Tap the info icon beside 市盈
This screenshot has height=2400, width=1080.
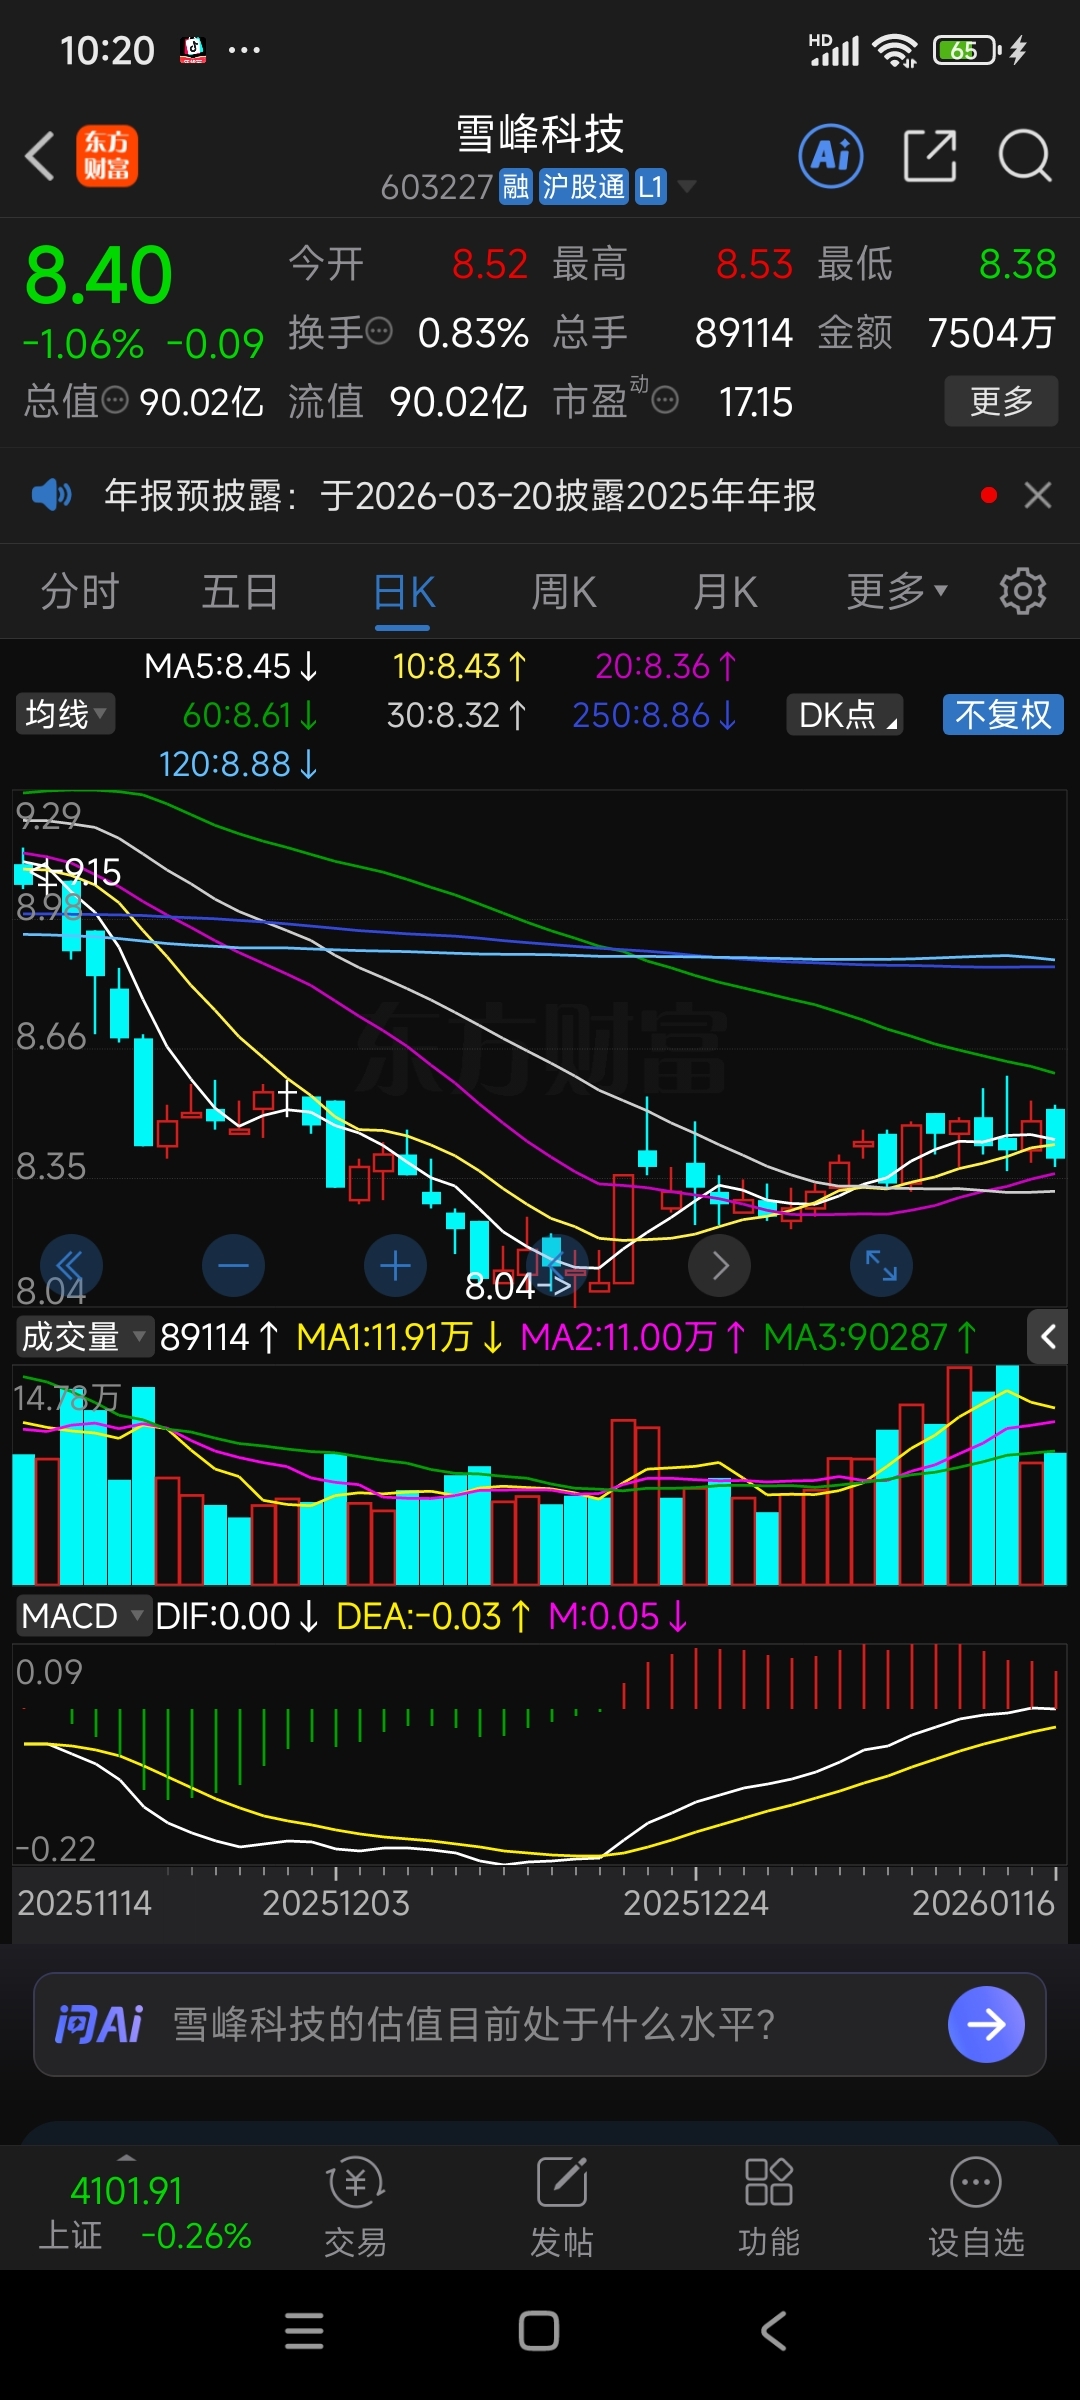click(665, 401)
